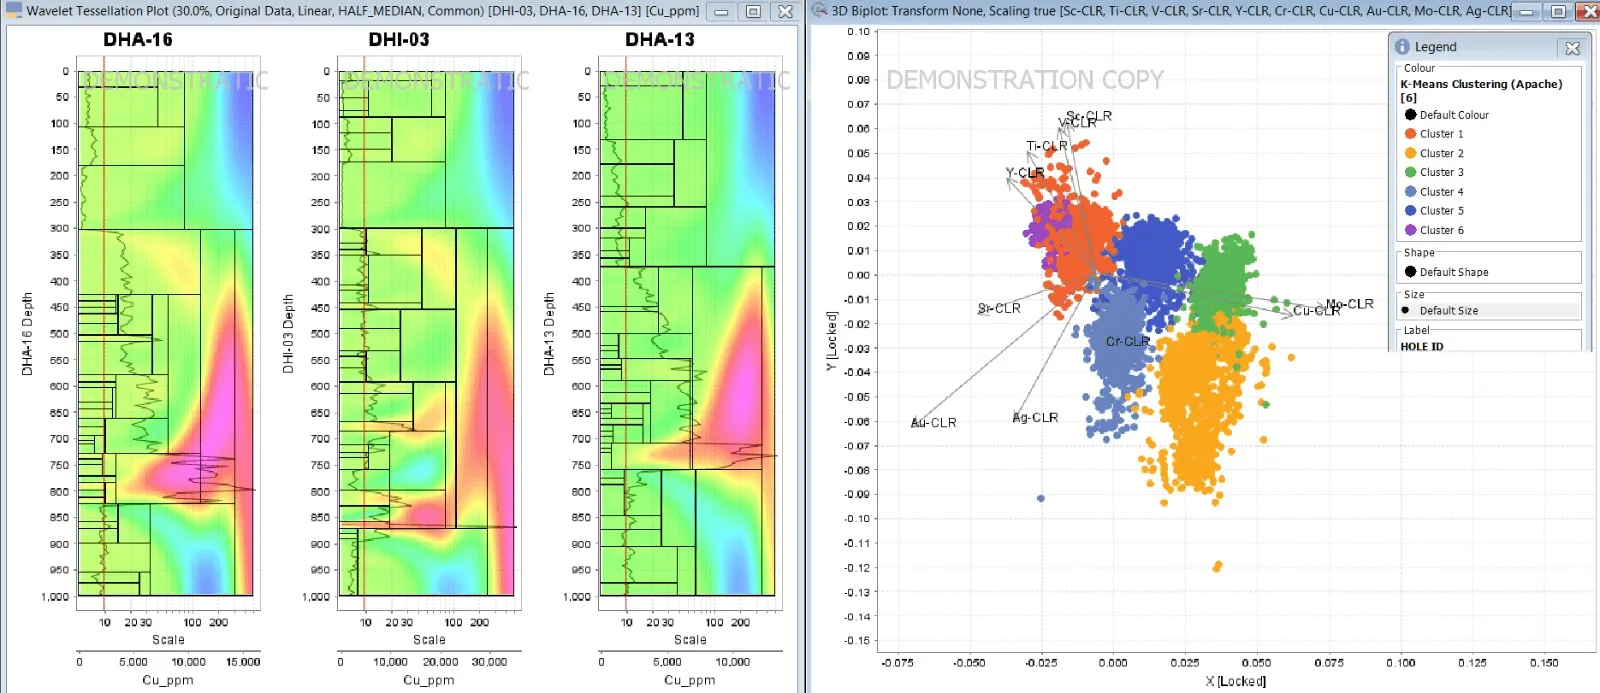Click the Y [Locked] axis label
The image size is (1600, 693).
pos(831,341)
